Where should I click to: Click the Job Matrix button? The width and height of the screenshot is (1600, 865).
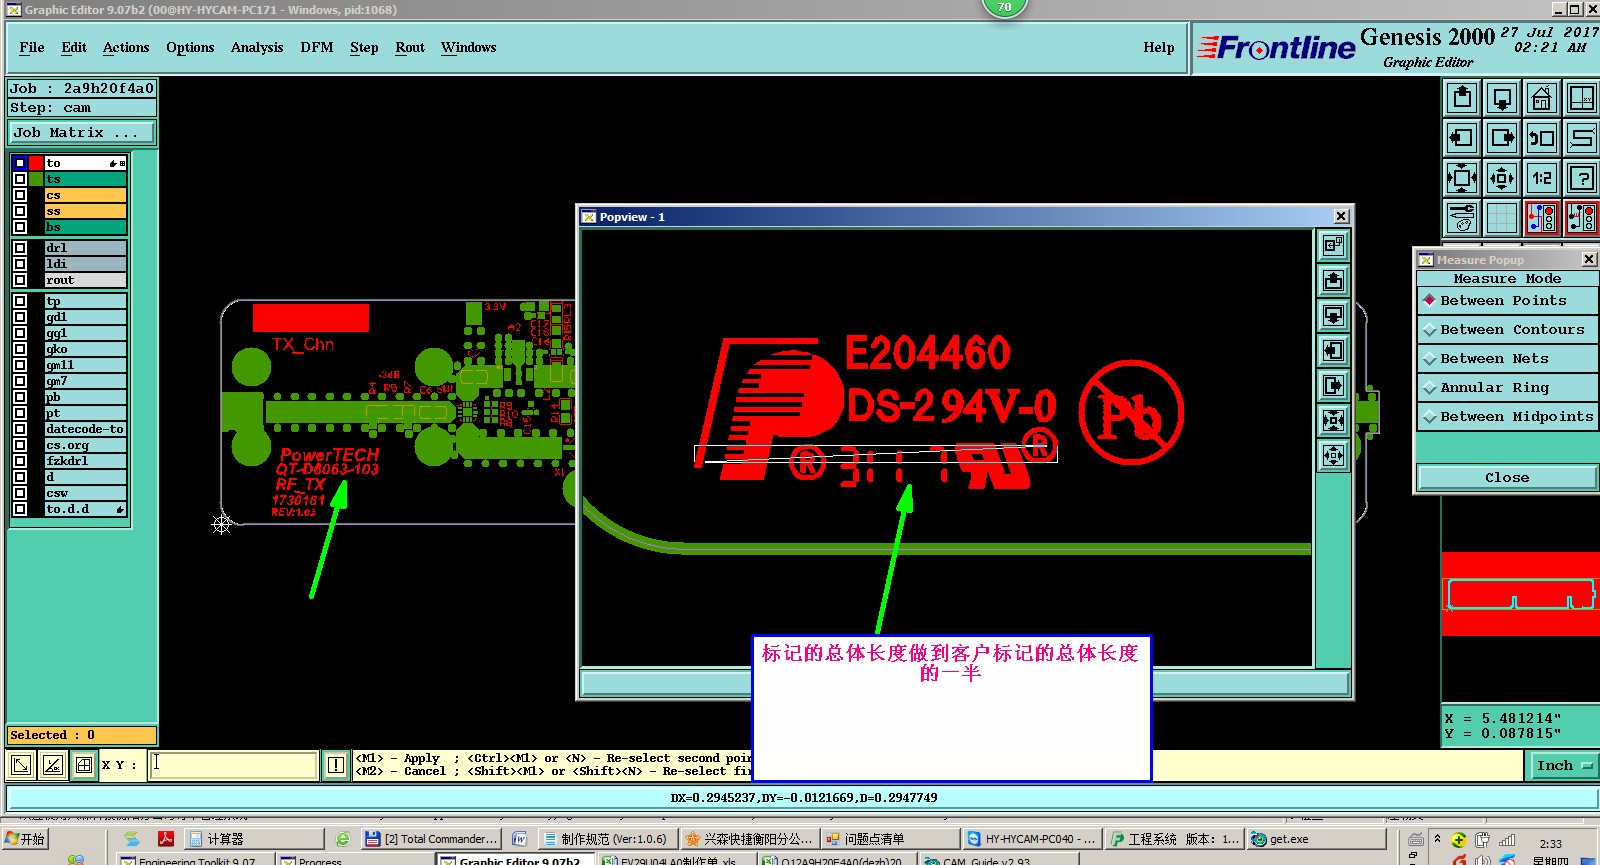[82, 132]
